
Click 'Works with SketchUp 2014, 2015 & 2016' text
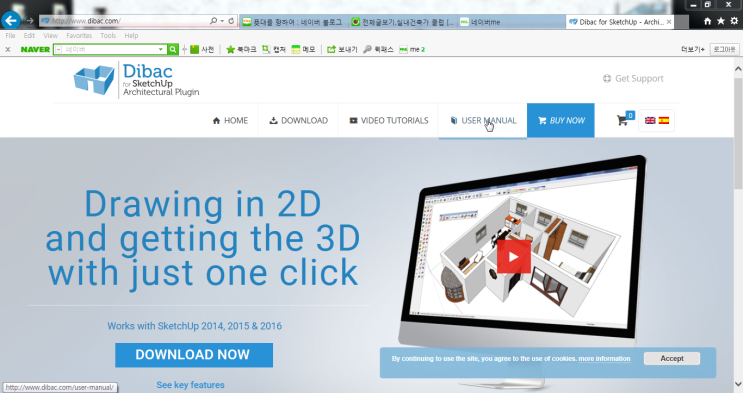[194, 326]
